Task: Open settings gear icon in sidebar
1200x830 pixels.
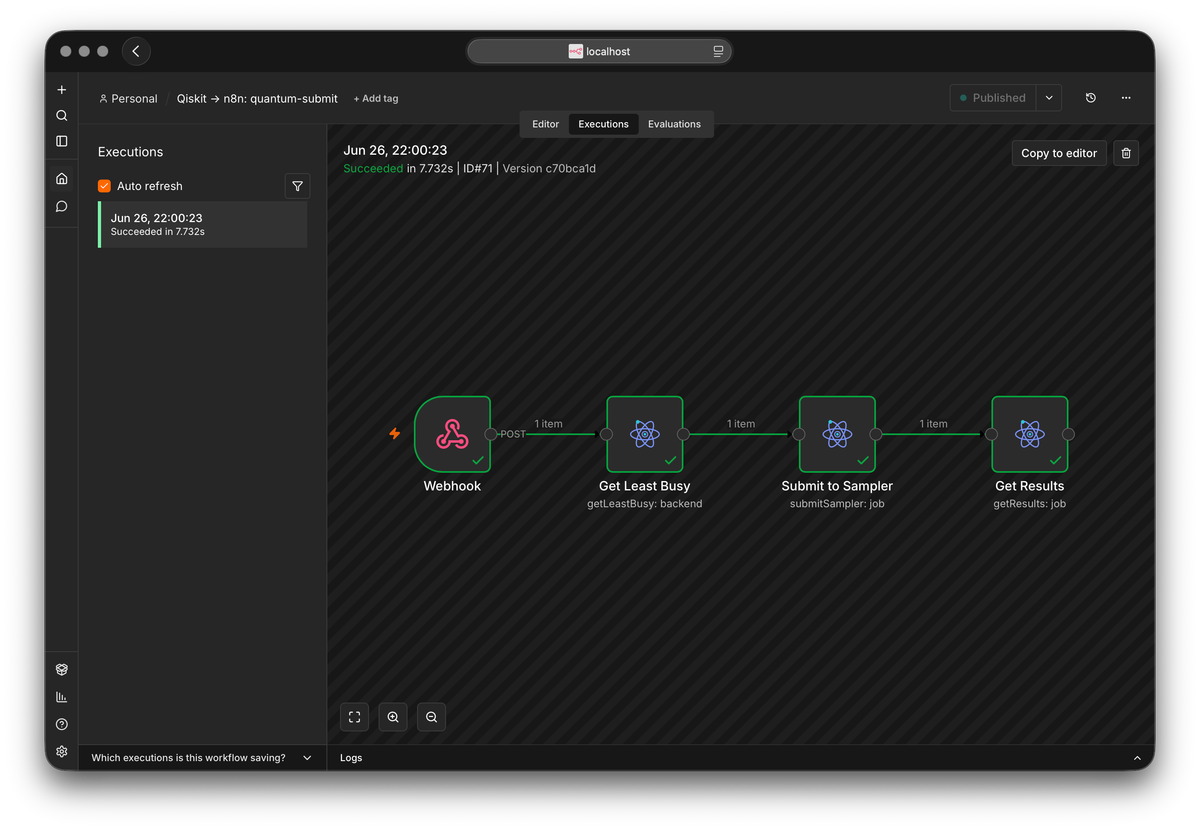Action: (62, 751)
